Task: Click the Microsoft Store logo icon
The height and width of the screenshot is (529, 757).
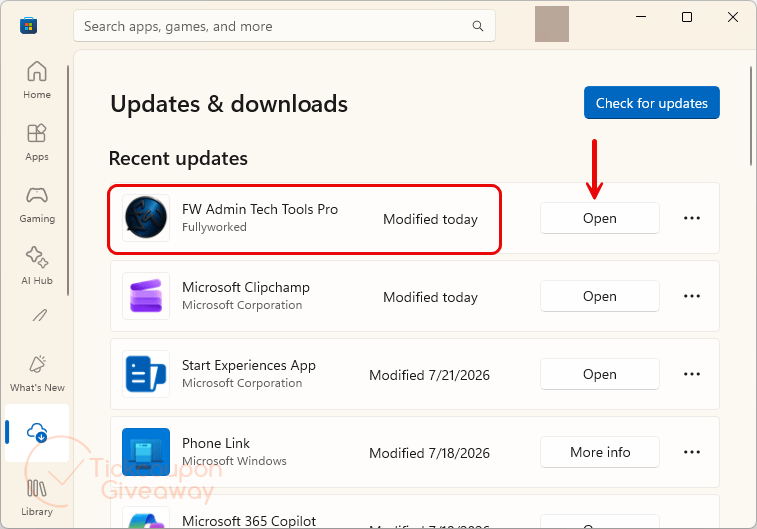Action: [28, 26]
